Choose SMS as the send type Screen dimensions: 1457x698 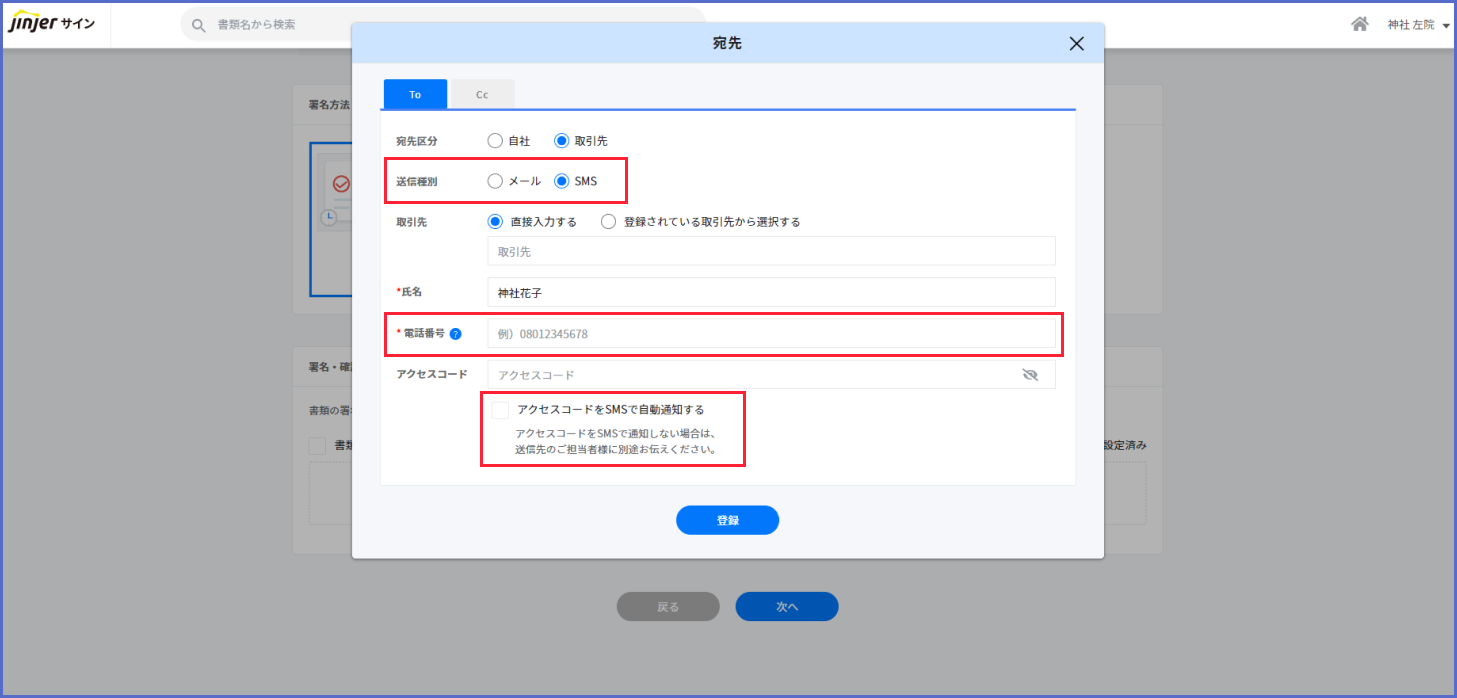pyautogui.click(x=562, y=181)
